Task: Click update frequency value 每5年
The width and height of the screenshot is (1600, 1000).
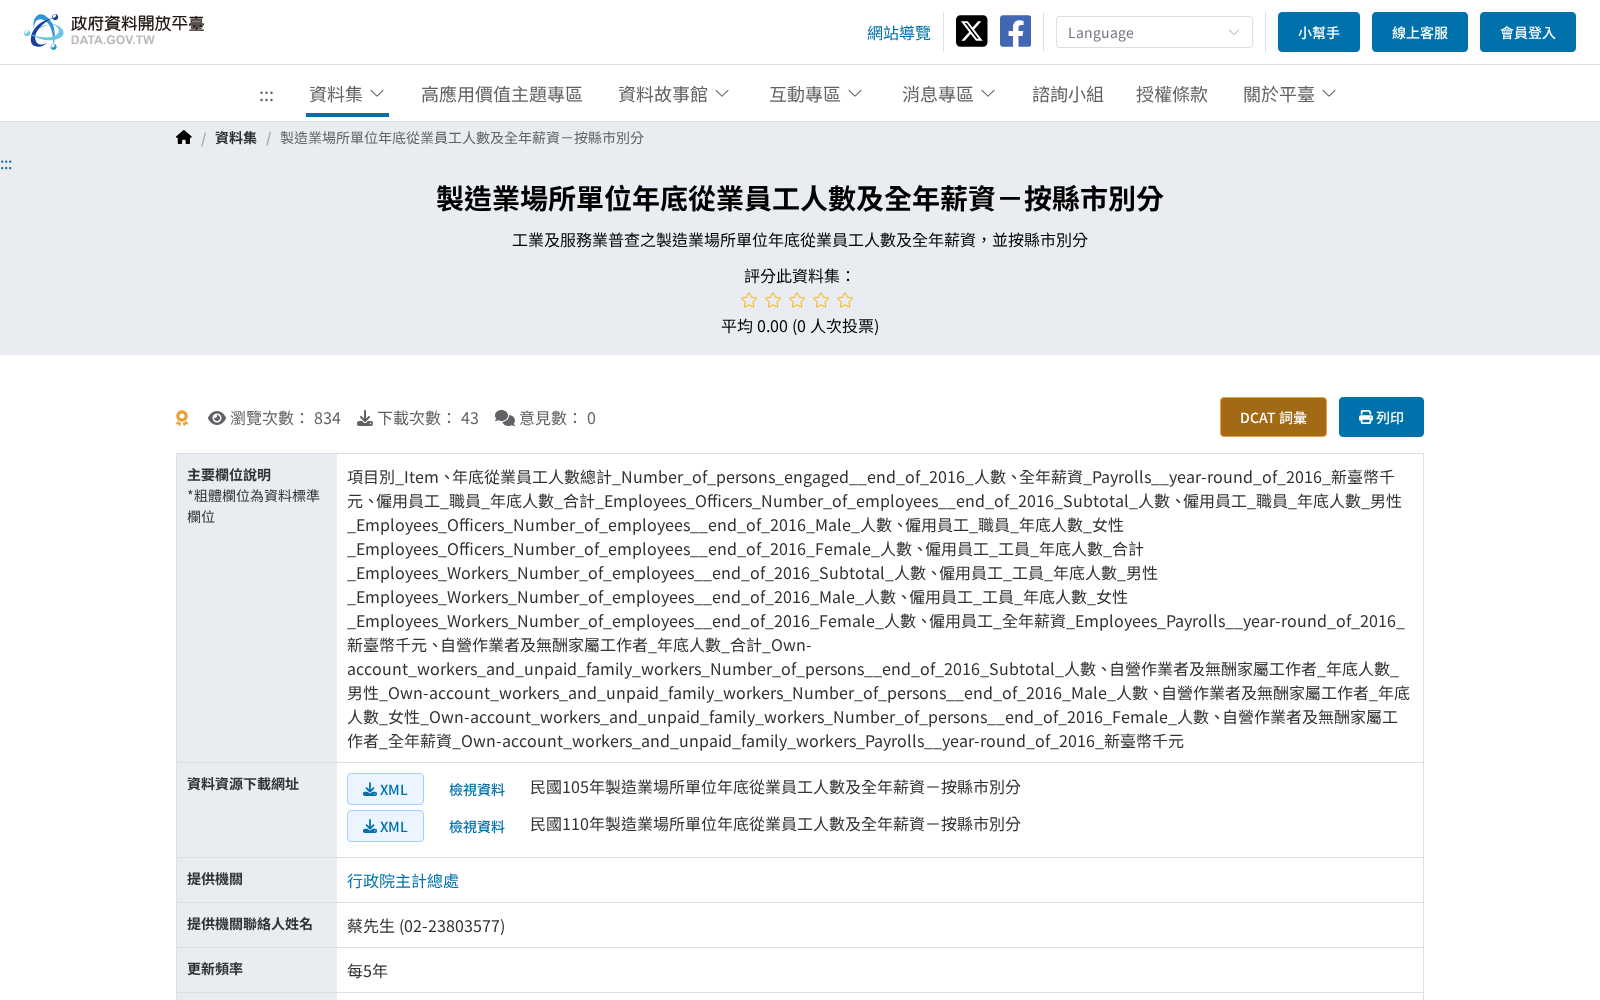Action: pos(367,971)
